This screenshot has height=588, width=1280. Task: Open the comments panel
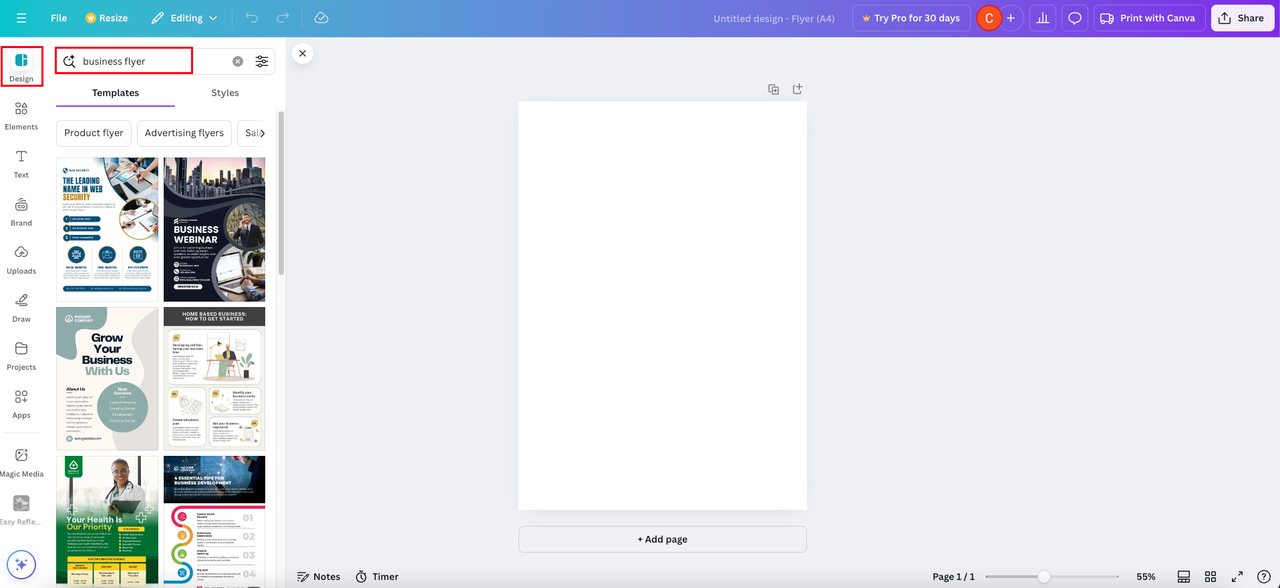pos(1075,18)
